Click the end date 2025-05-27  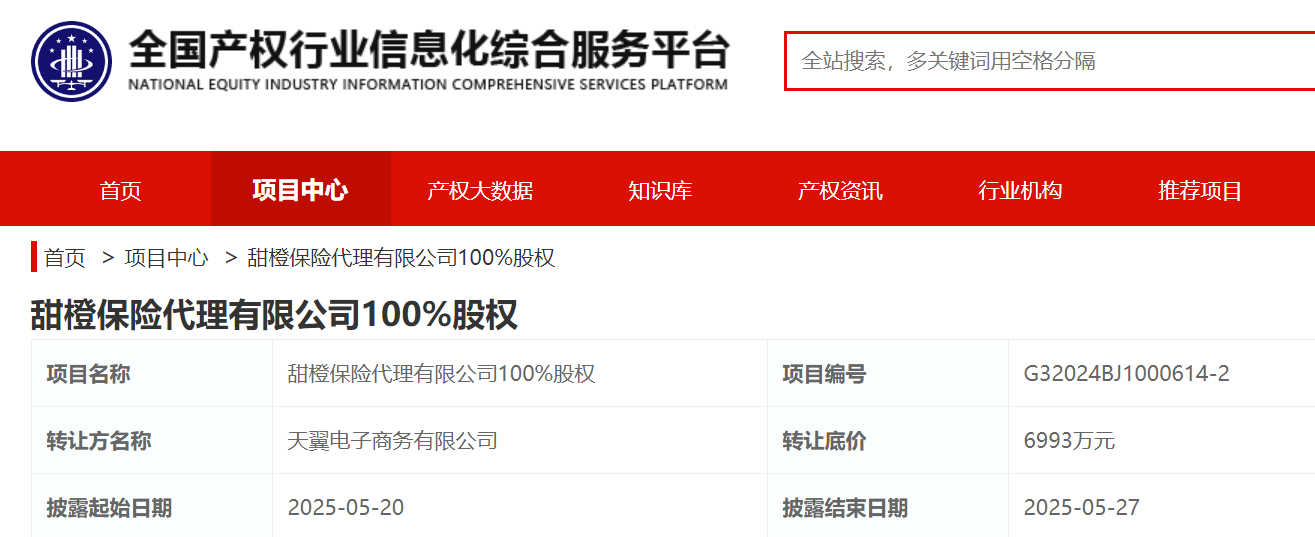tap(1081, 507)
